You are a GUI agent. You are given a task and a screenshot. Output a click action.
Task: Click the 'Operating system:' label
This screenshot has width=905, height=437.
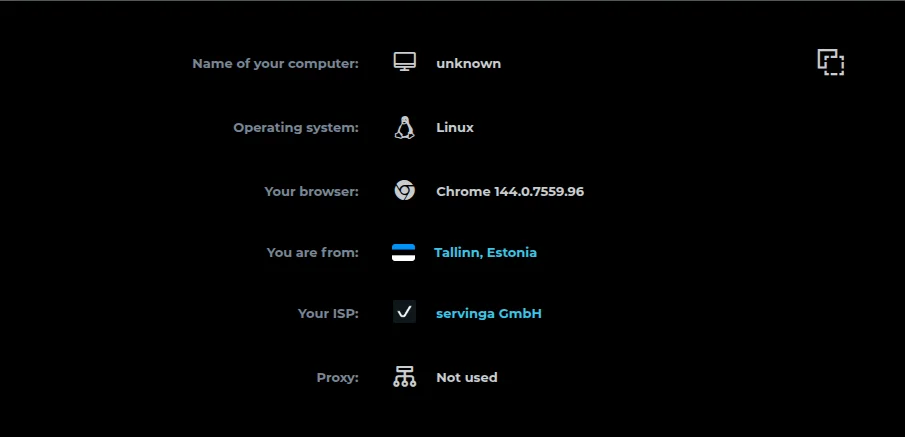[296, 127]
